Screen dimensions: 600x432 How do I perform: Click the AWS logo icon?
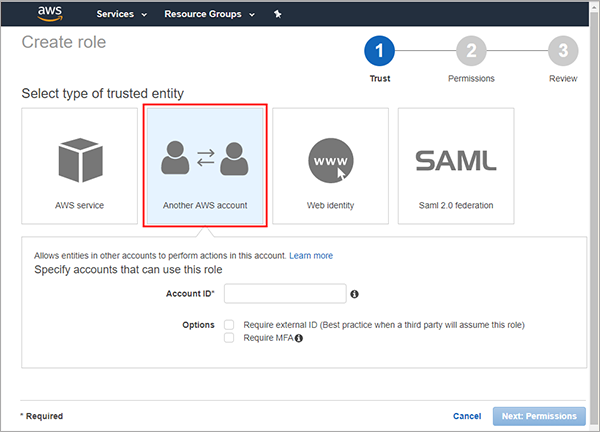click(x=50, y=14)
